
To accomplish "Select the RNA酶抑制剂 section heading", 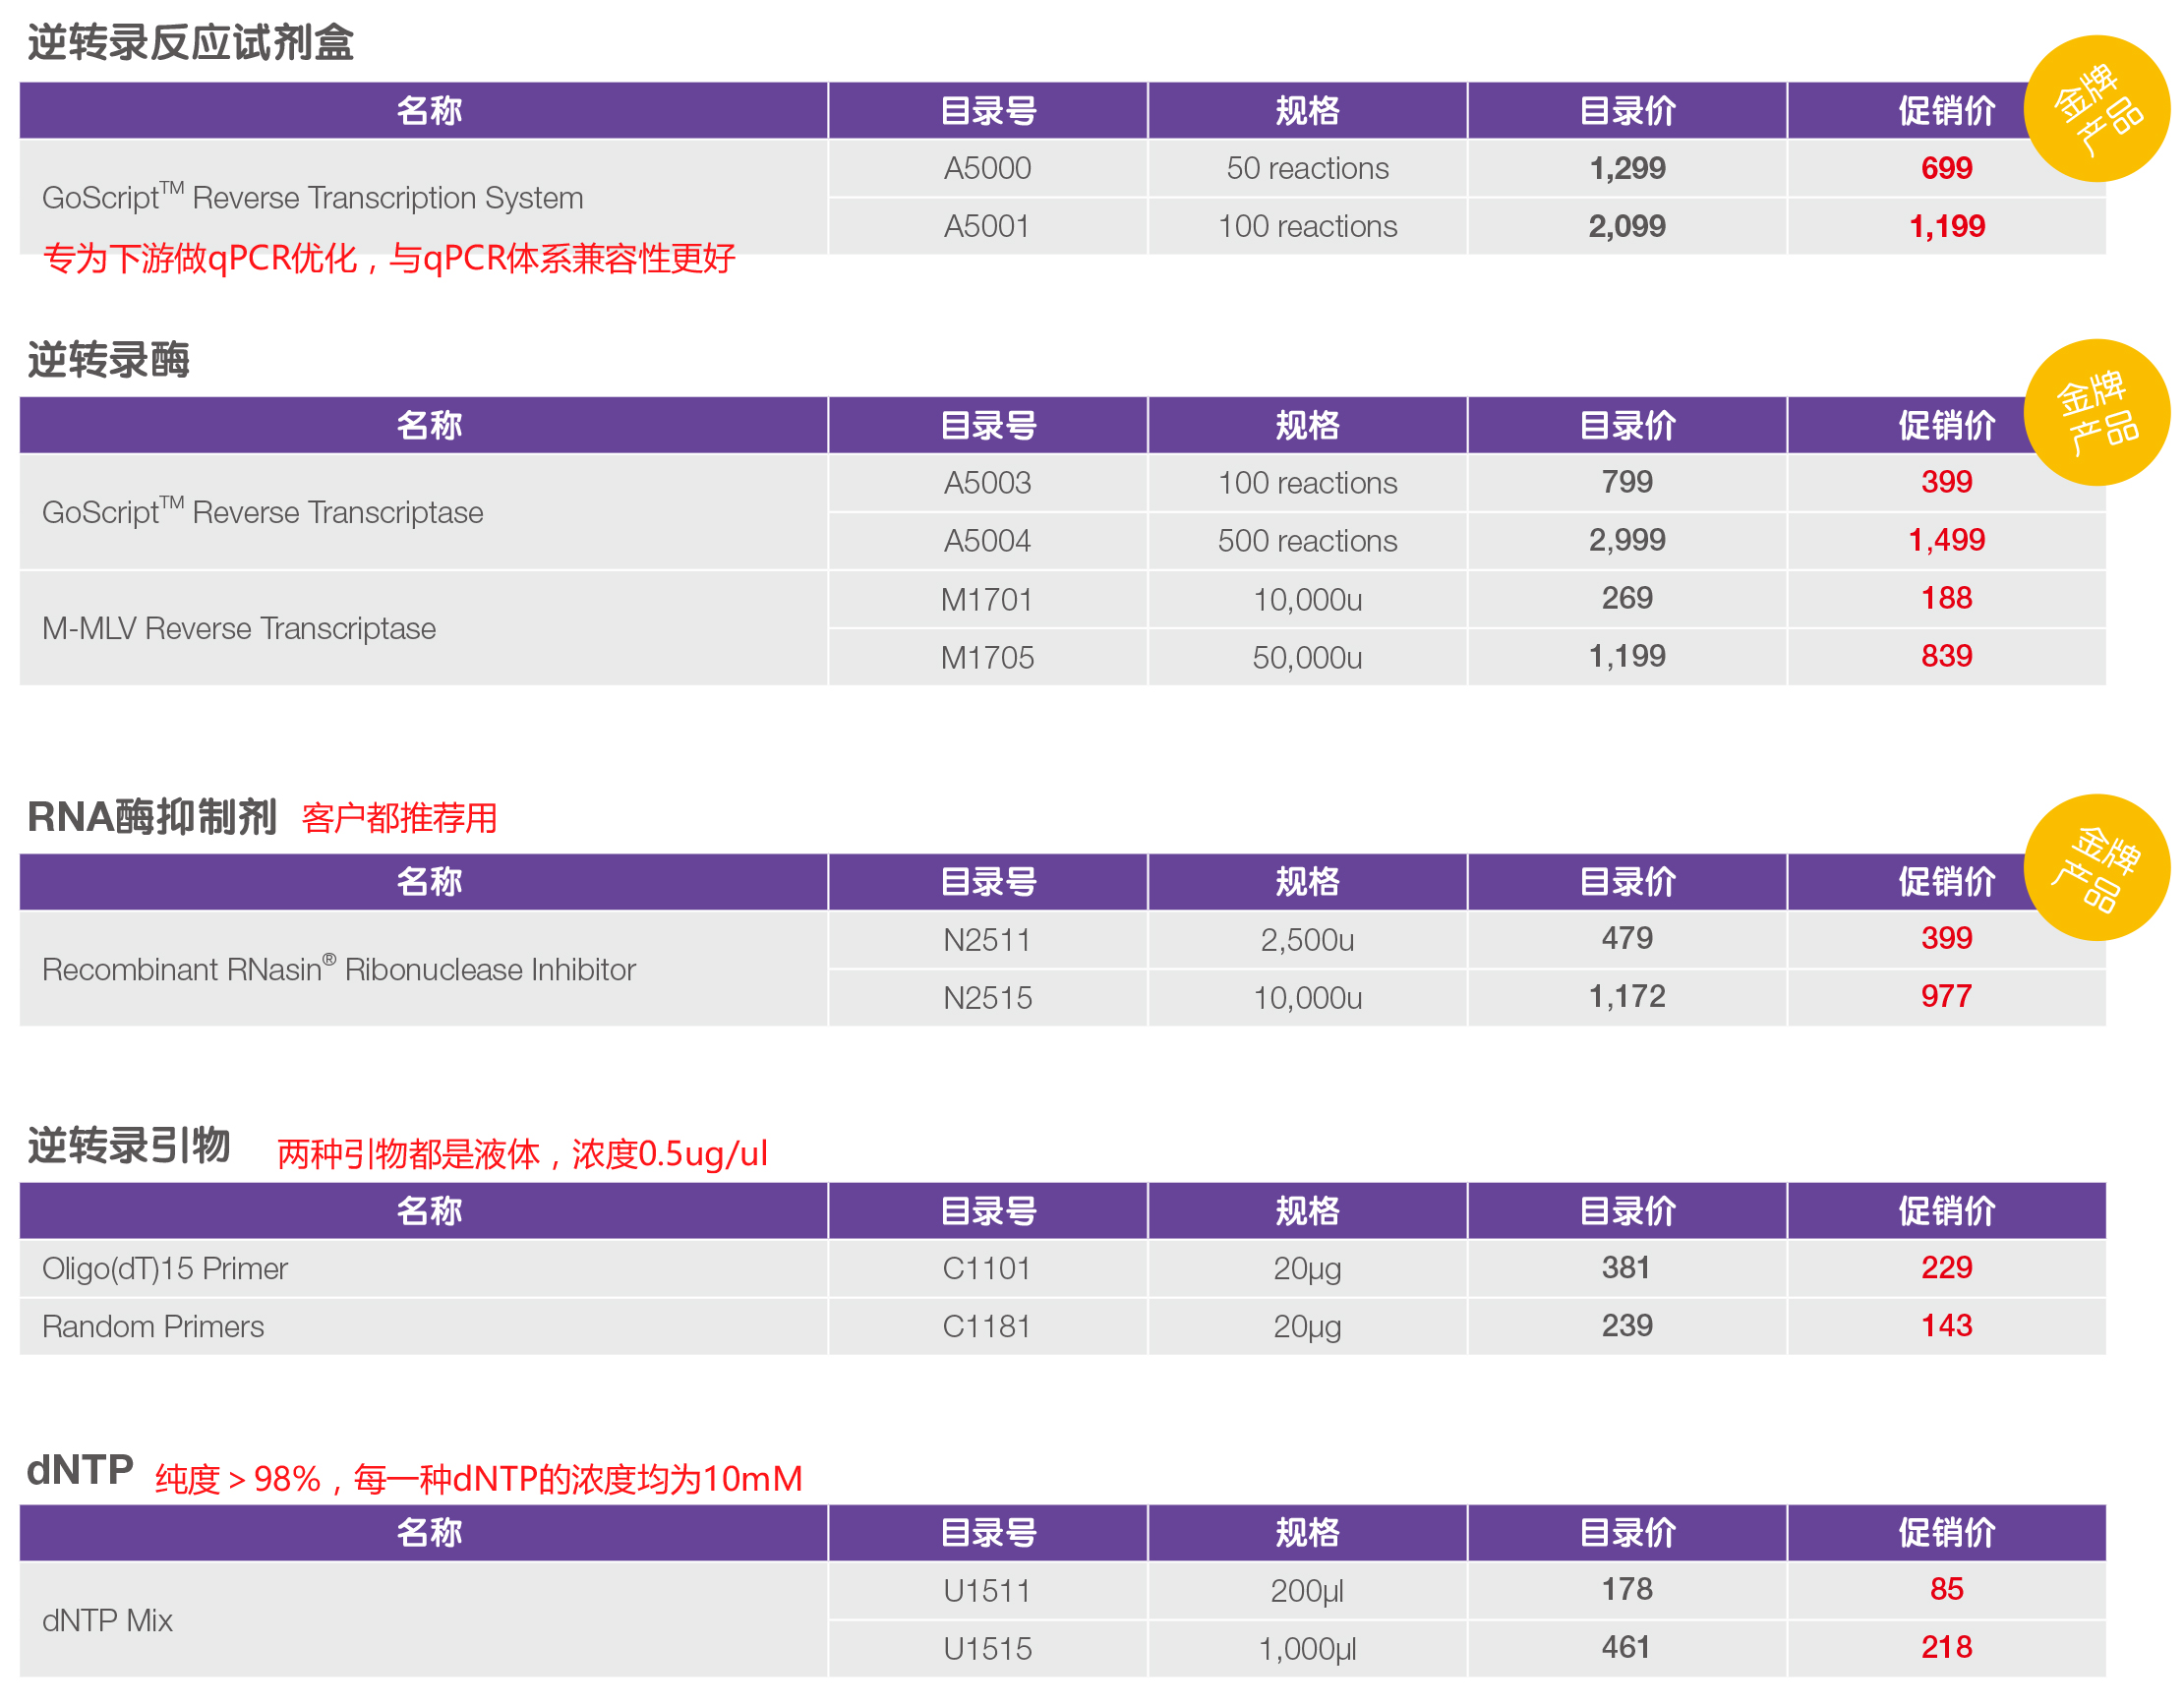I will [151, 817].
